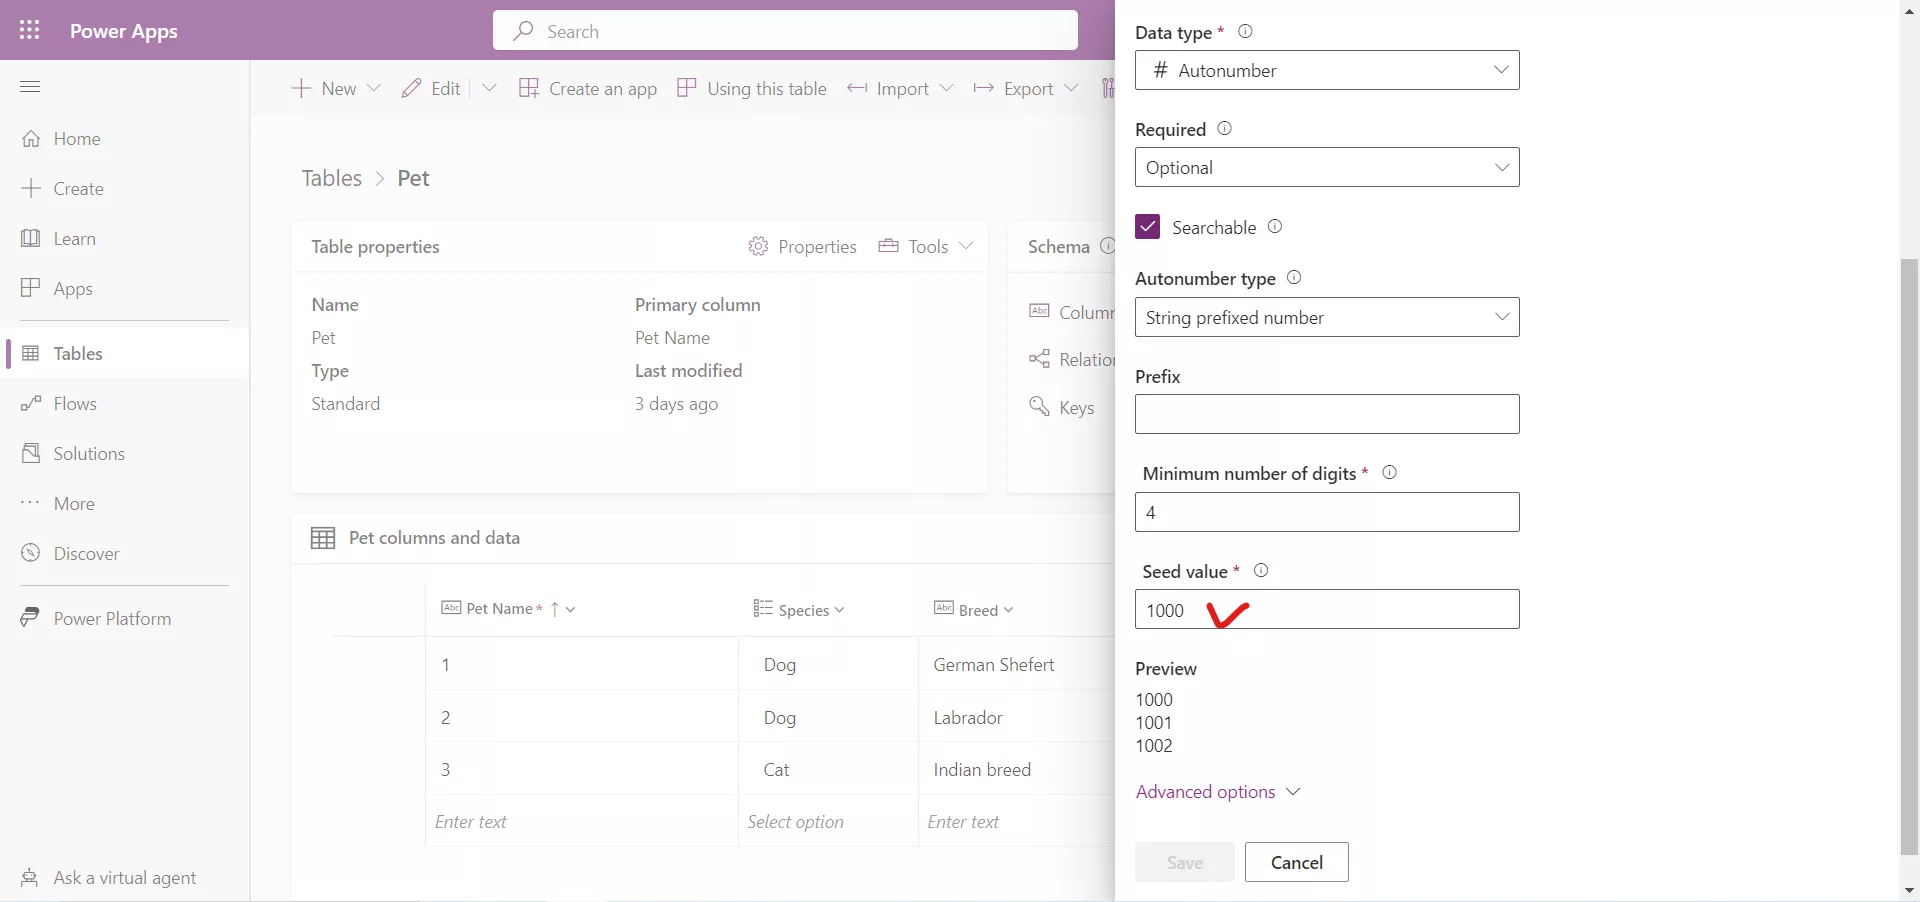Open Keys from the Schema section
The image size is (1920, 902).
[x=1040, y=407]
